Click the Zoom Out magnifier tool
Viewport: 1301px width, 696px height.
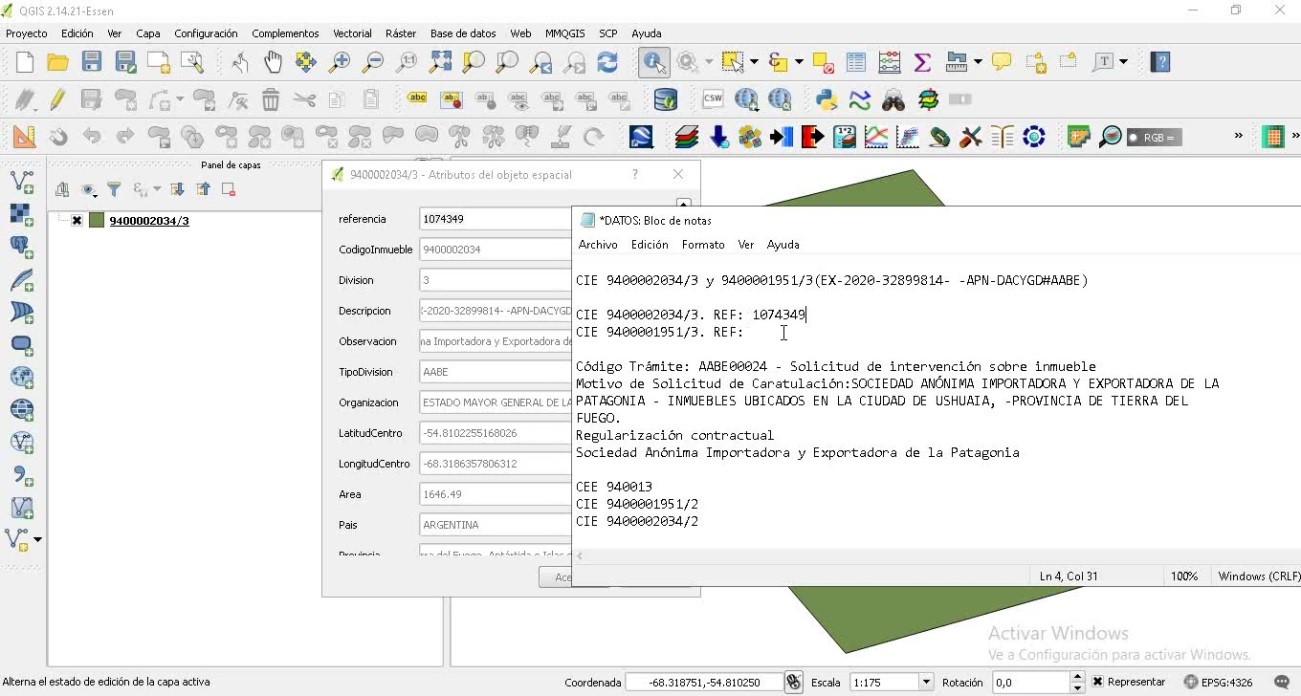click(373, 63)
